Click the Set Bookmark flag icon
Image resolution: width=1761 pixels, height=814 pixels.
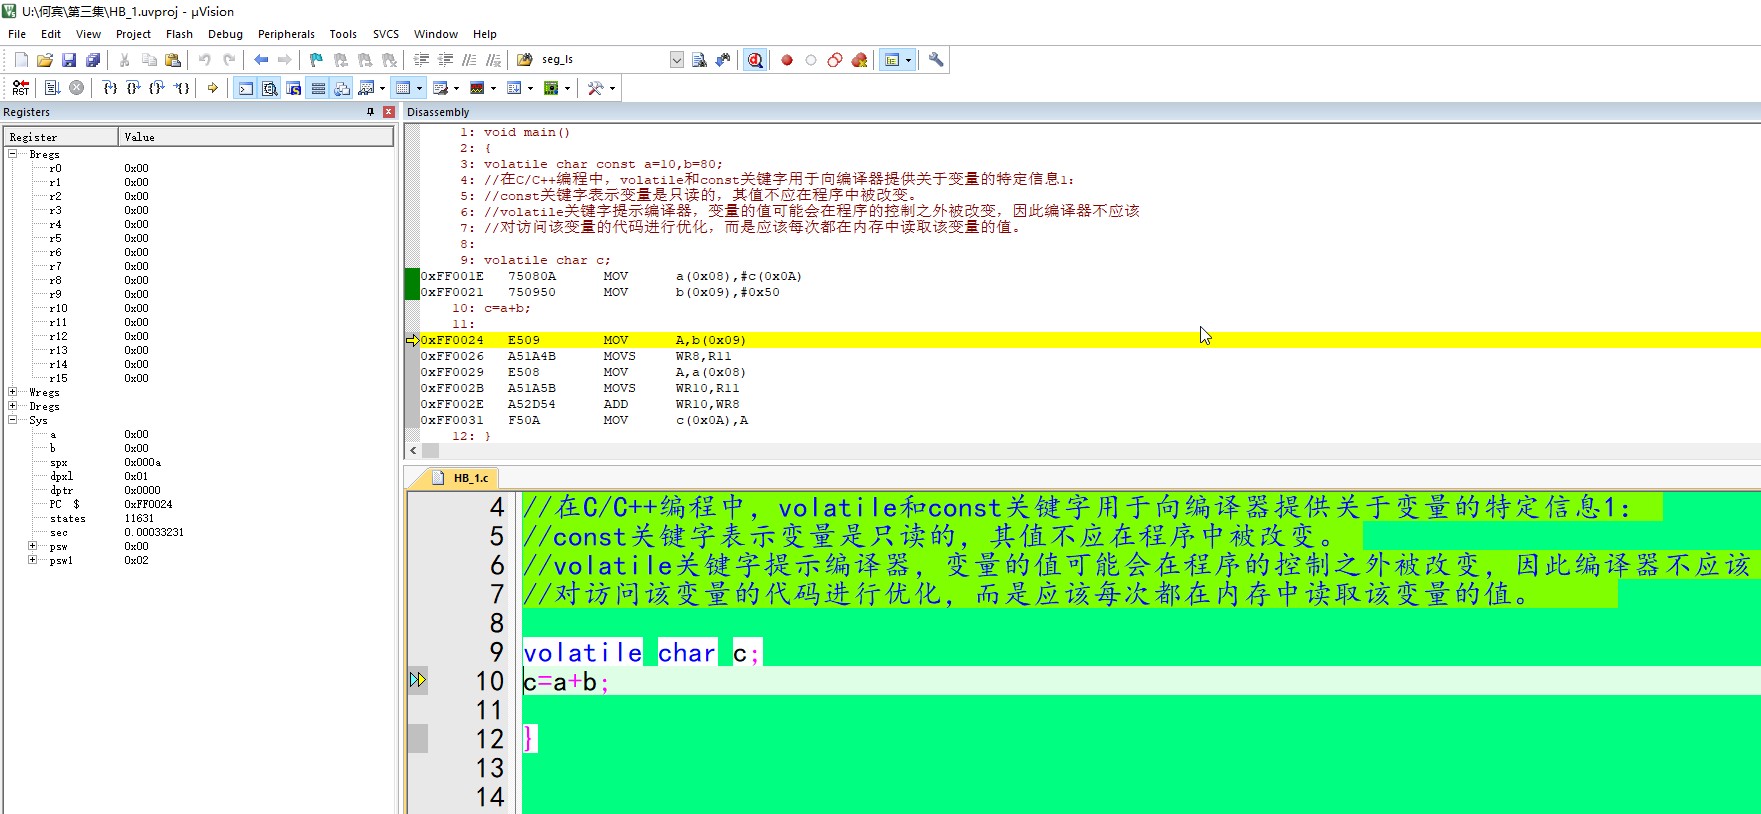(316, 60)
